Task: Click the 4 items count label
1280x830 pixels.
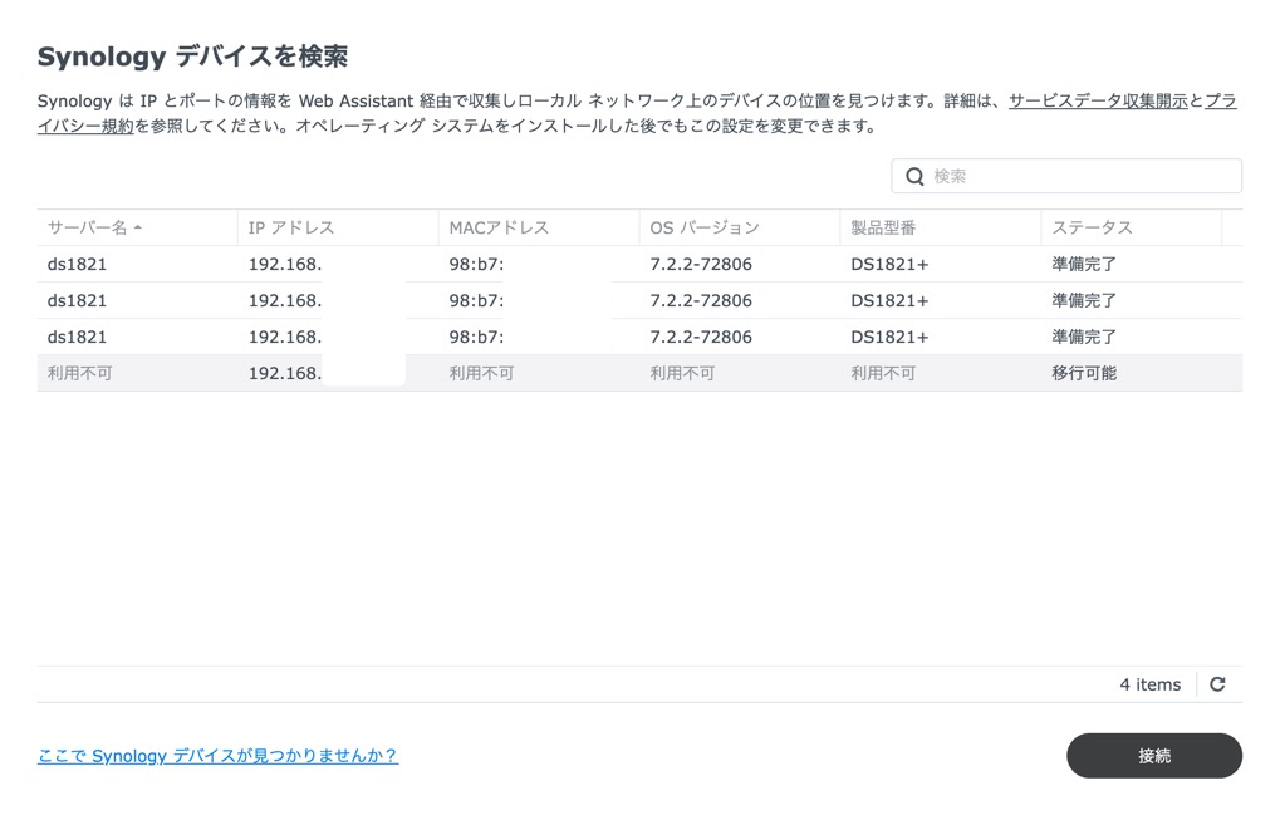Action: tap(1150, 685)
